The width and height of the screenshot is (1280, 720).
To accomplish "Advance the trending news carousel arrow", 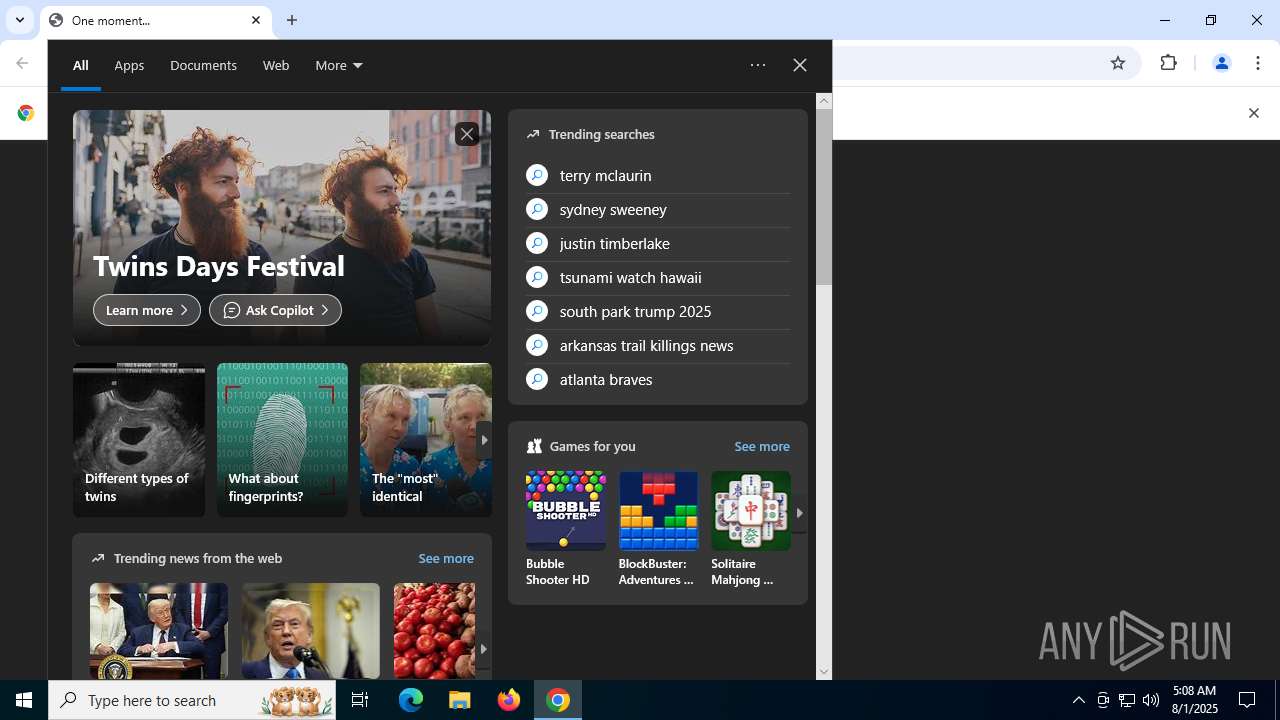I will pos(483,649).
